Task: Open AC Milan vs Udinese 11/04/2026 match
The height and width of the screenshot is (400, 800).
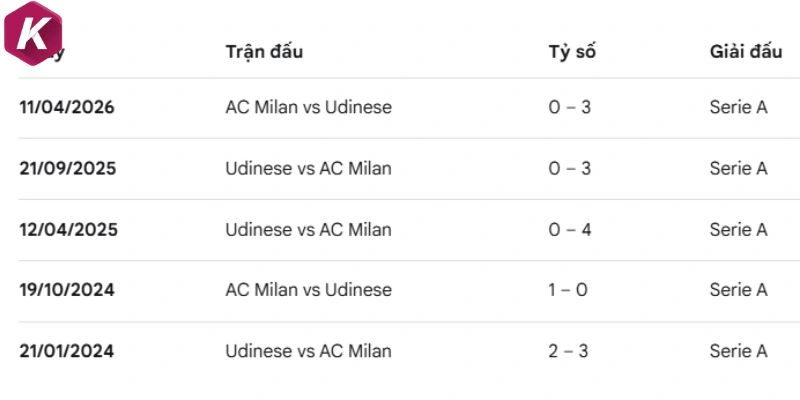Action: tap(309, 107)
